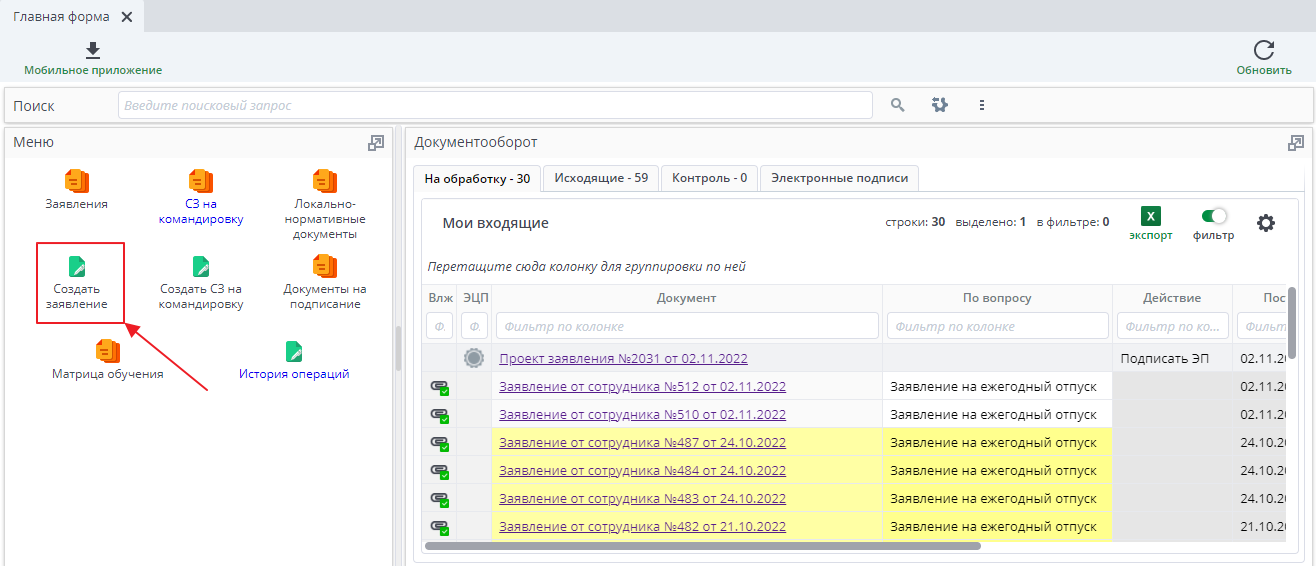Open Матрица обучения menu icon
Screen dimensions: 1316x566
pyautogui.click(x=107, y=352)
